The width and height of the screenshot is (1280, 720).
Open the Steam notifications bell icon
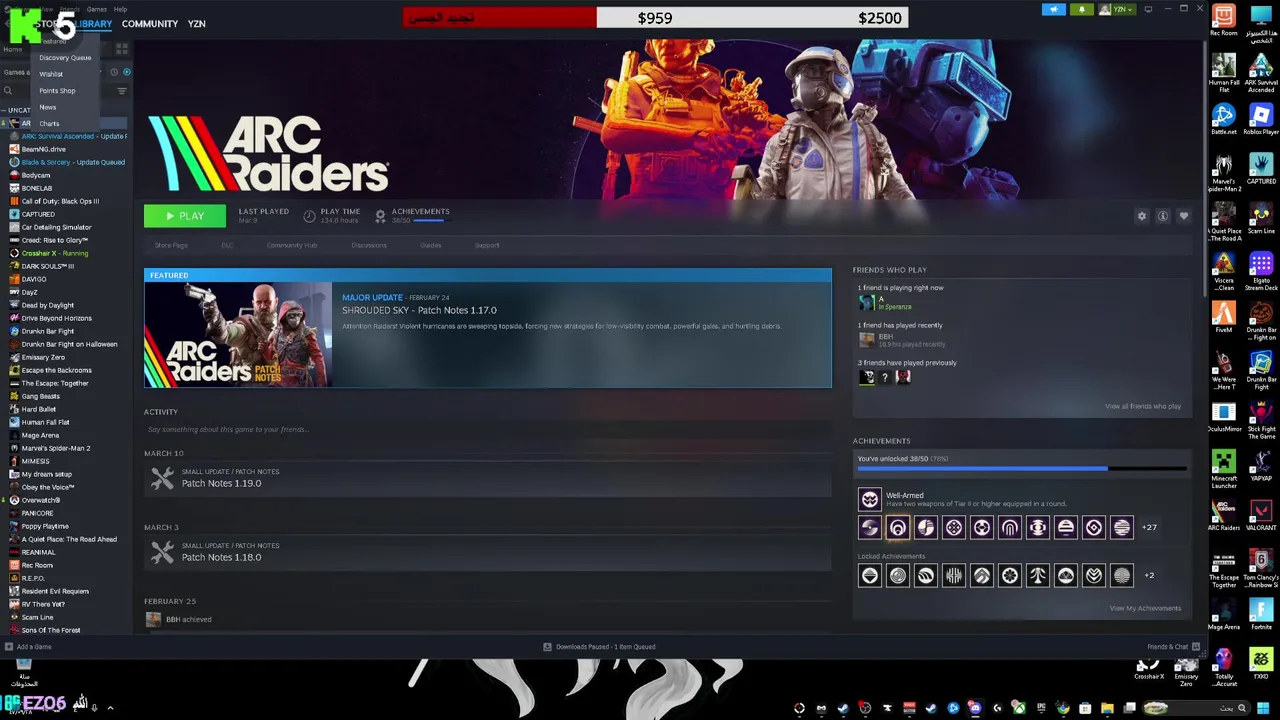1081,10
